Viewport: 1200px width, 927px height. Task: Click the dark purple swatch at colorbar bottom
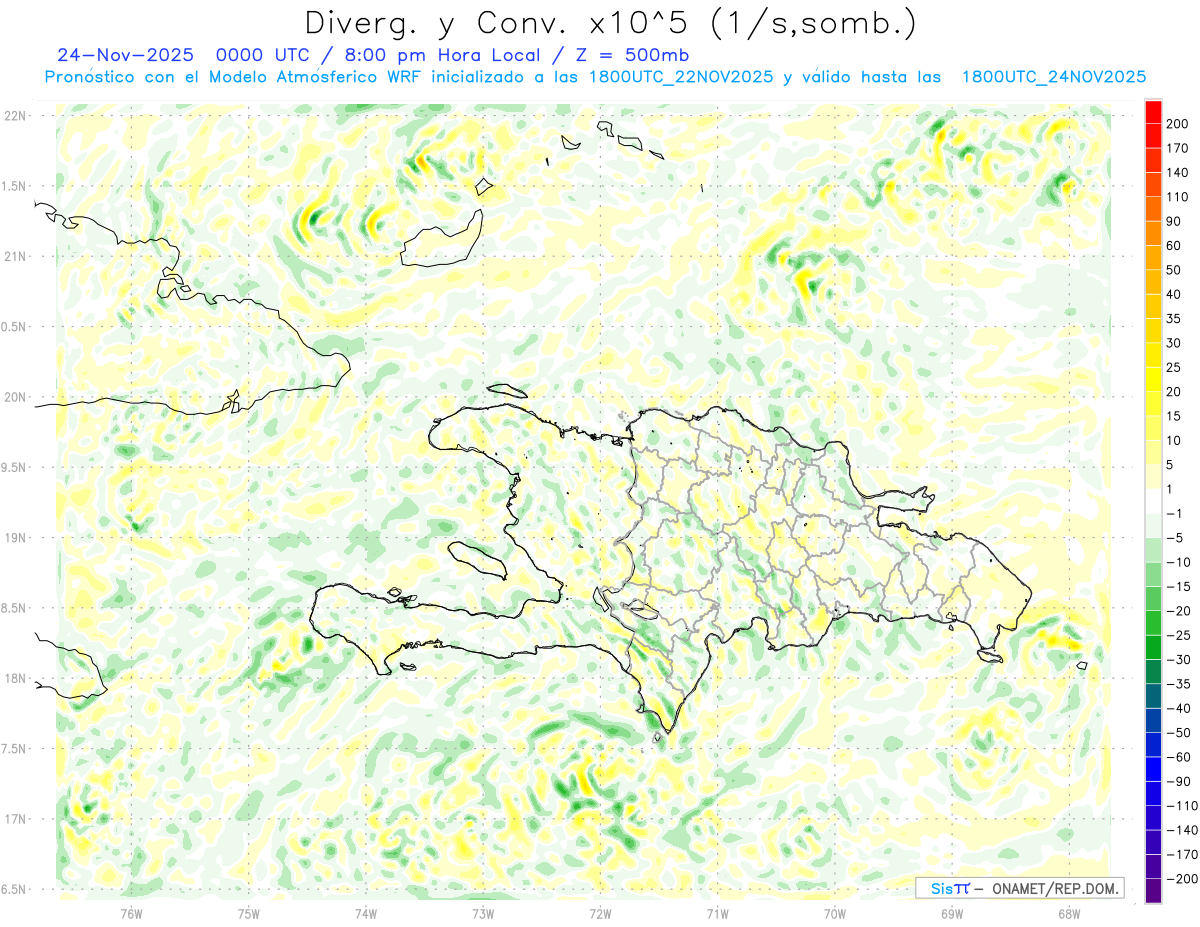1153,891
